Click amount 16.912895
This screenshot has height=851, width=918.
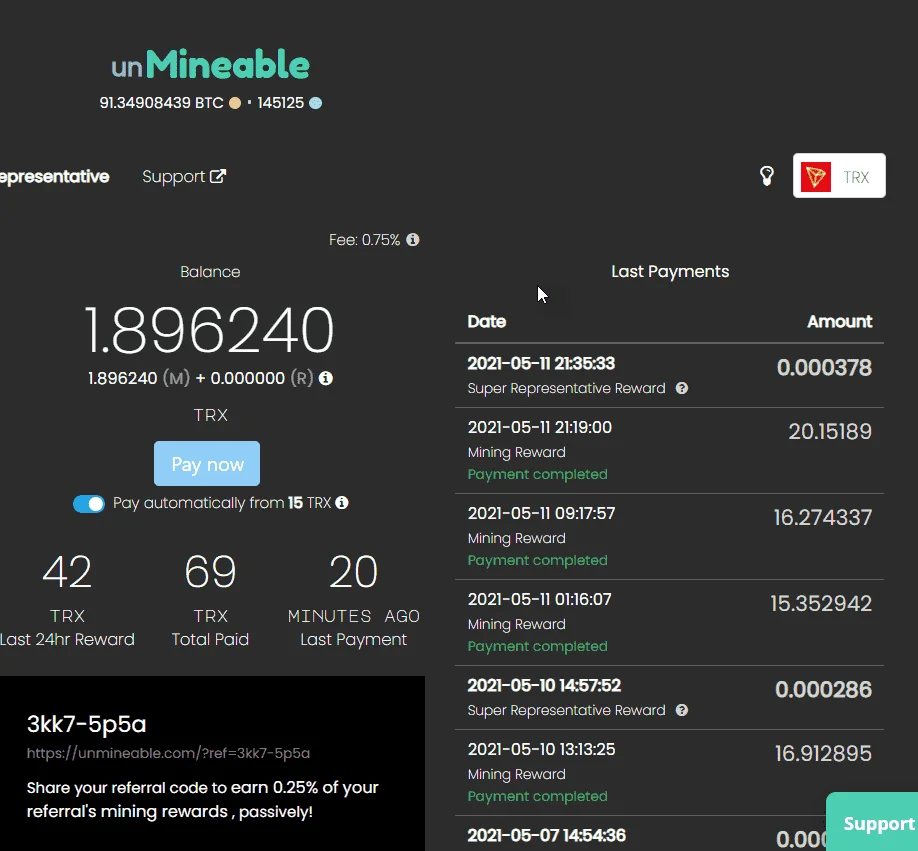(x=823, y=753)
